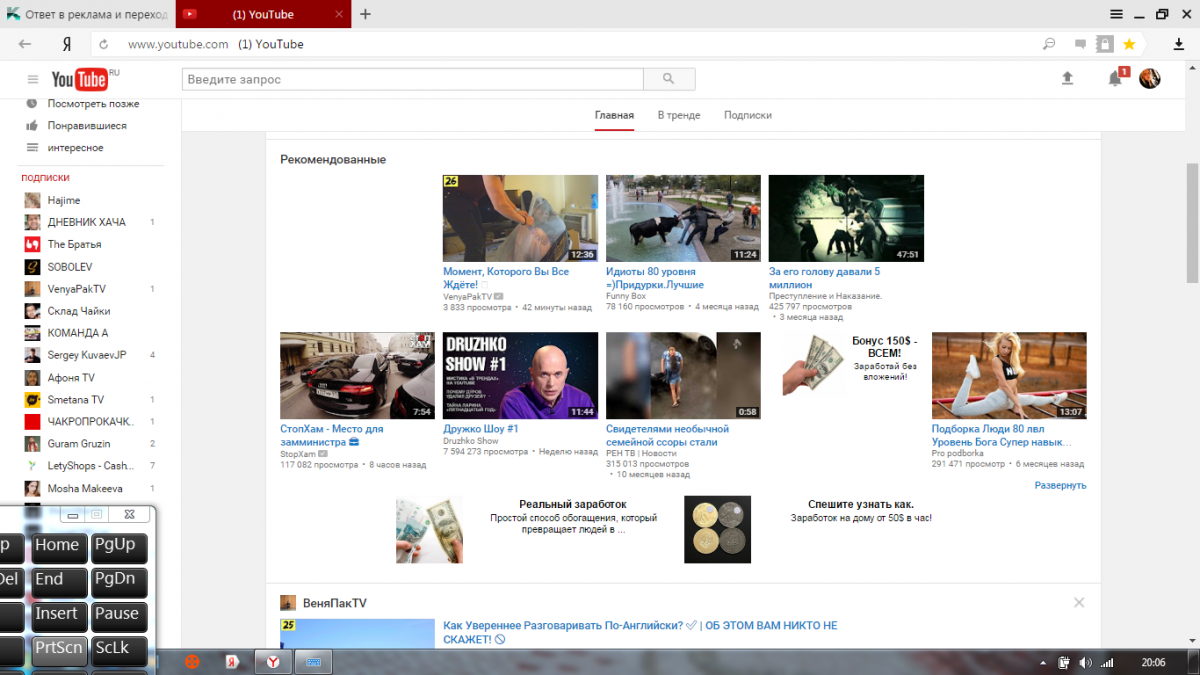
Task: Dismiss the ВеняПакTV section with X
Action: [1079, 602]
